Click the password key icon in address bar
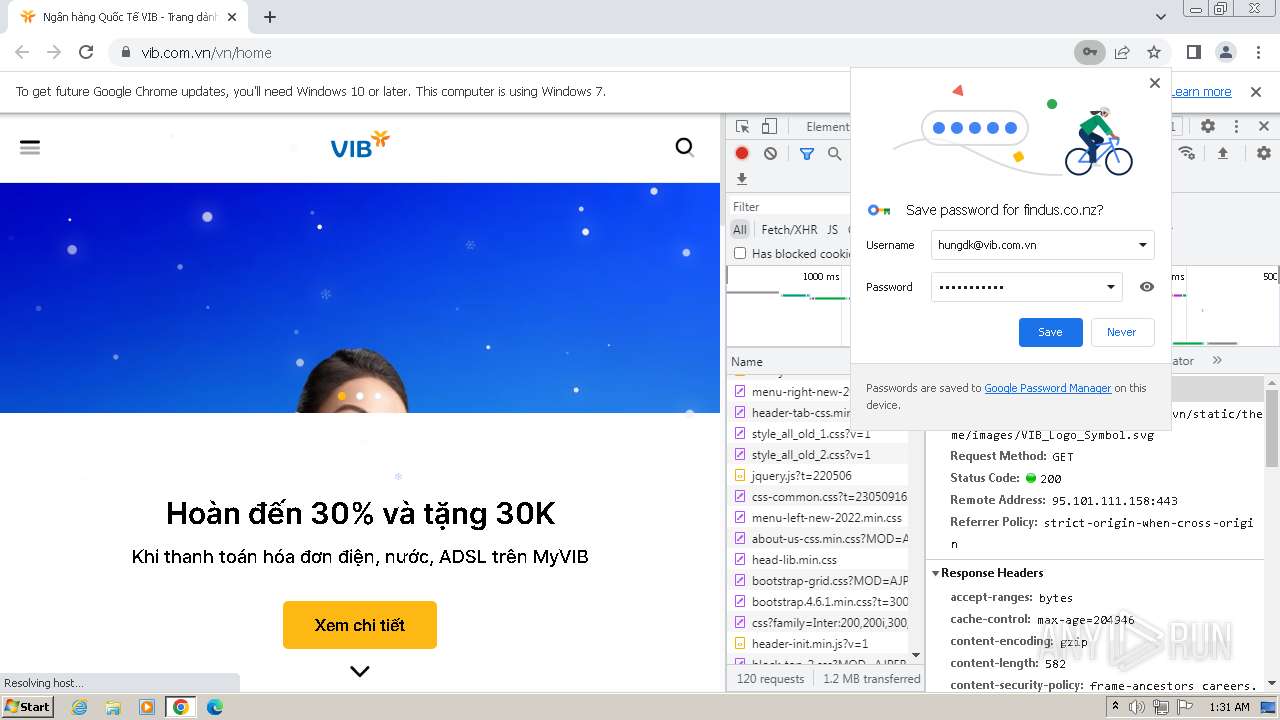 pos(1090,52)
